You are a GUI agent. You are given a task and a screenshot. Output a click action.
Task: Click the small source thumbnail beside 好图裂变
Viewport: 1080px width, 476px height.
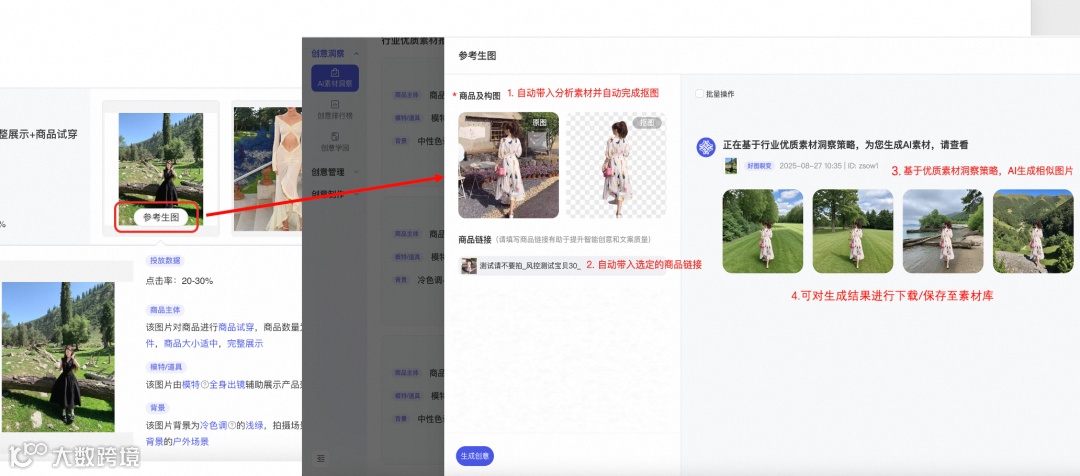731,165
